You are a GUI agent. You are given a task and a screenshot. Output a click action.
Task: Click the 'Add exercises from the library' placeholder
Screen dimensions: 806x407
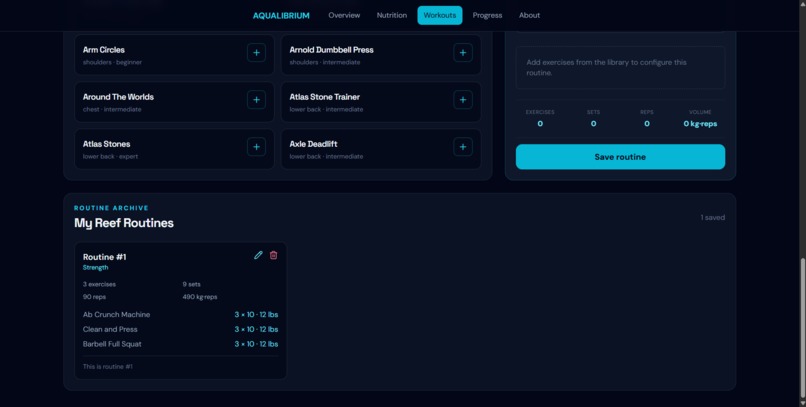pos(620,67)
